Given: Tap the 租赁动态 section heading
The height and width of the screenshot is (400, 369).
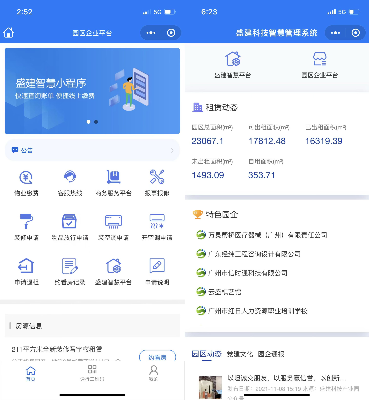Looking at the screenshot, I should [x=222, y=107].
